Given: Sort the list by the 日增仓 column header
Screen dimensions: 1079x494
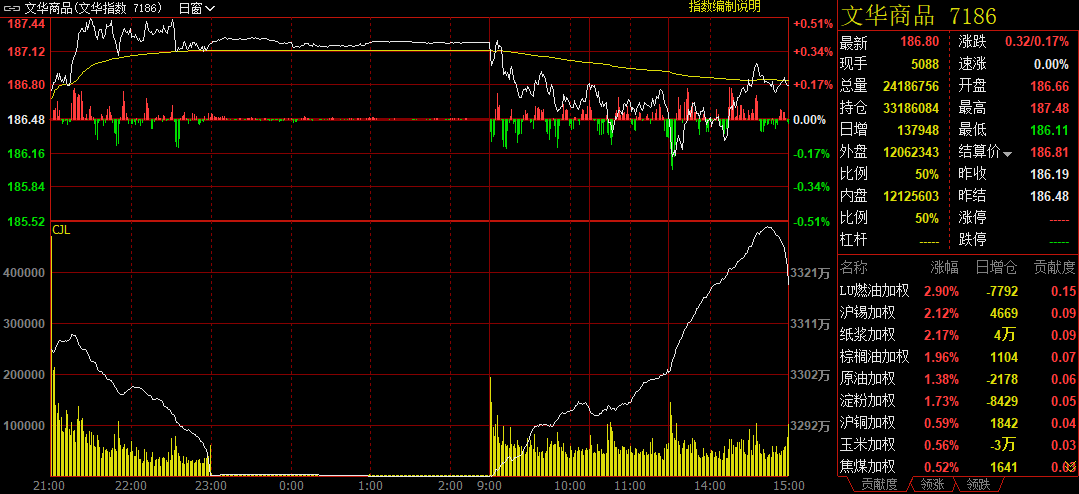Looking at the screenshot, I should click(x=996, y=267).
